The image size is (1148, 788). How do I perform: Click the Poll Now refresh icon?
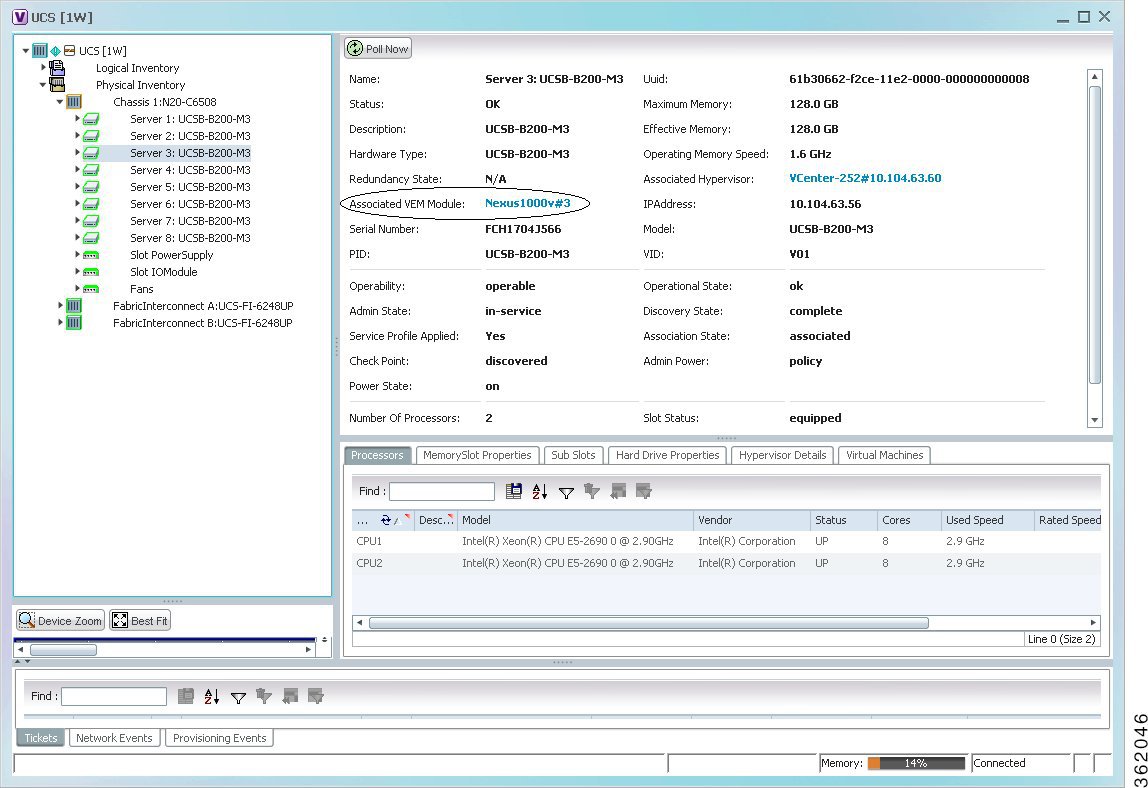point(355,48)
